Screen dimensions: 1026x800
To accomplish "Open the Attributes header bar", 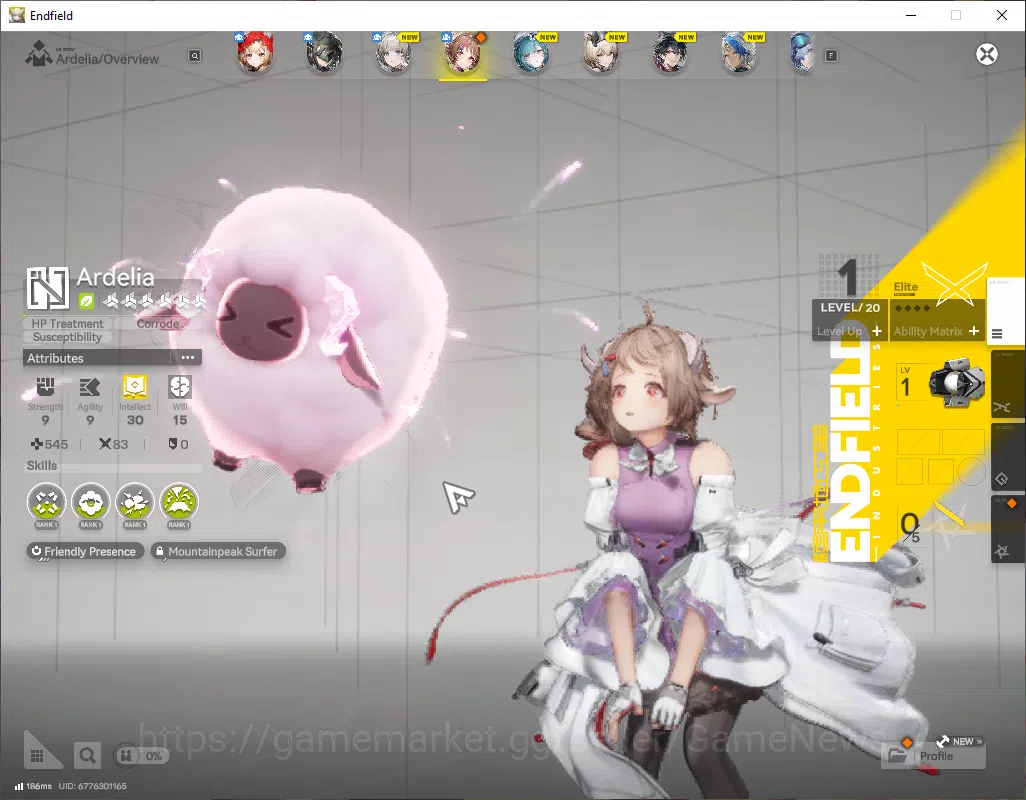I will point(112,358).
